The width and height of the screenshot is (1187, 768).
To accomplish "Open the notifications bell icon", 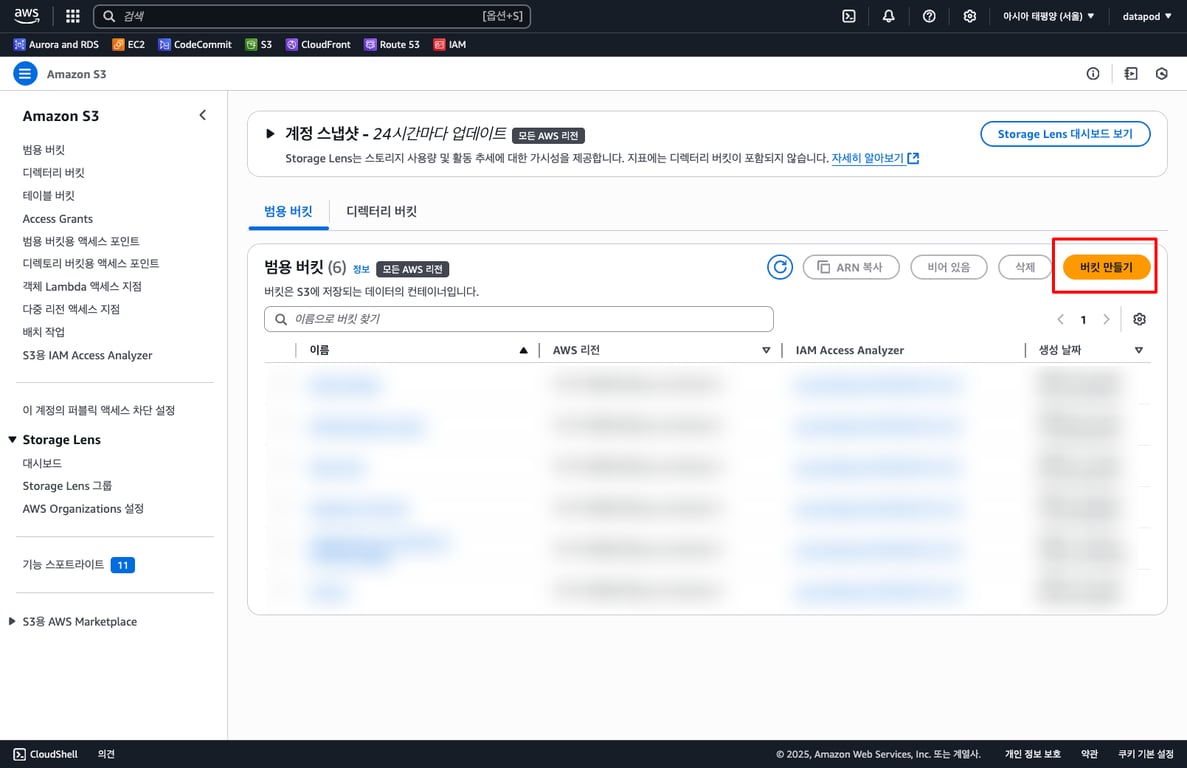I will [889, 16].
